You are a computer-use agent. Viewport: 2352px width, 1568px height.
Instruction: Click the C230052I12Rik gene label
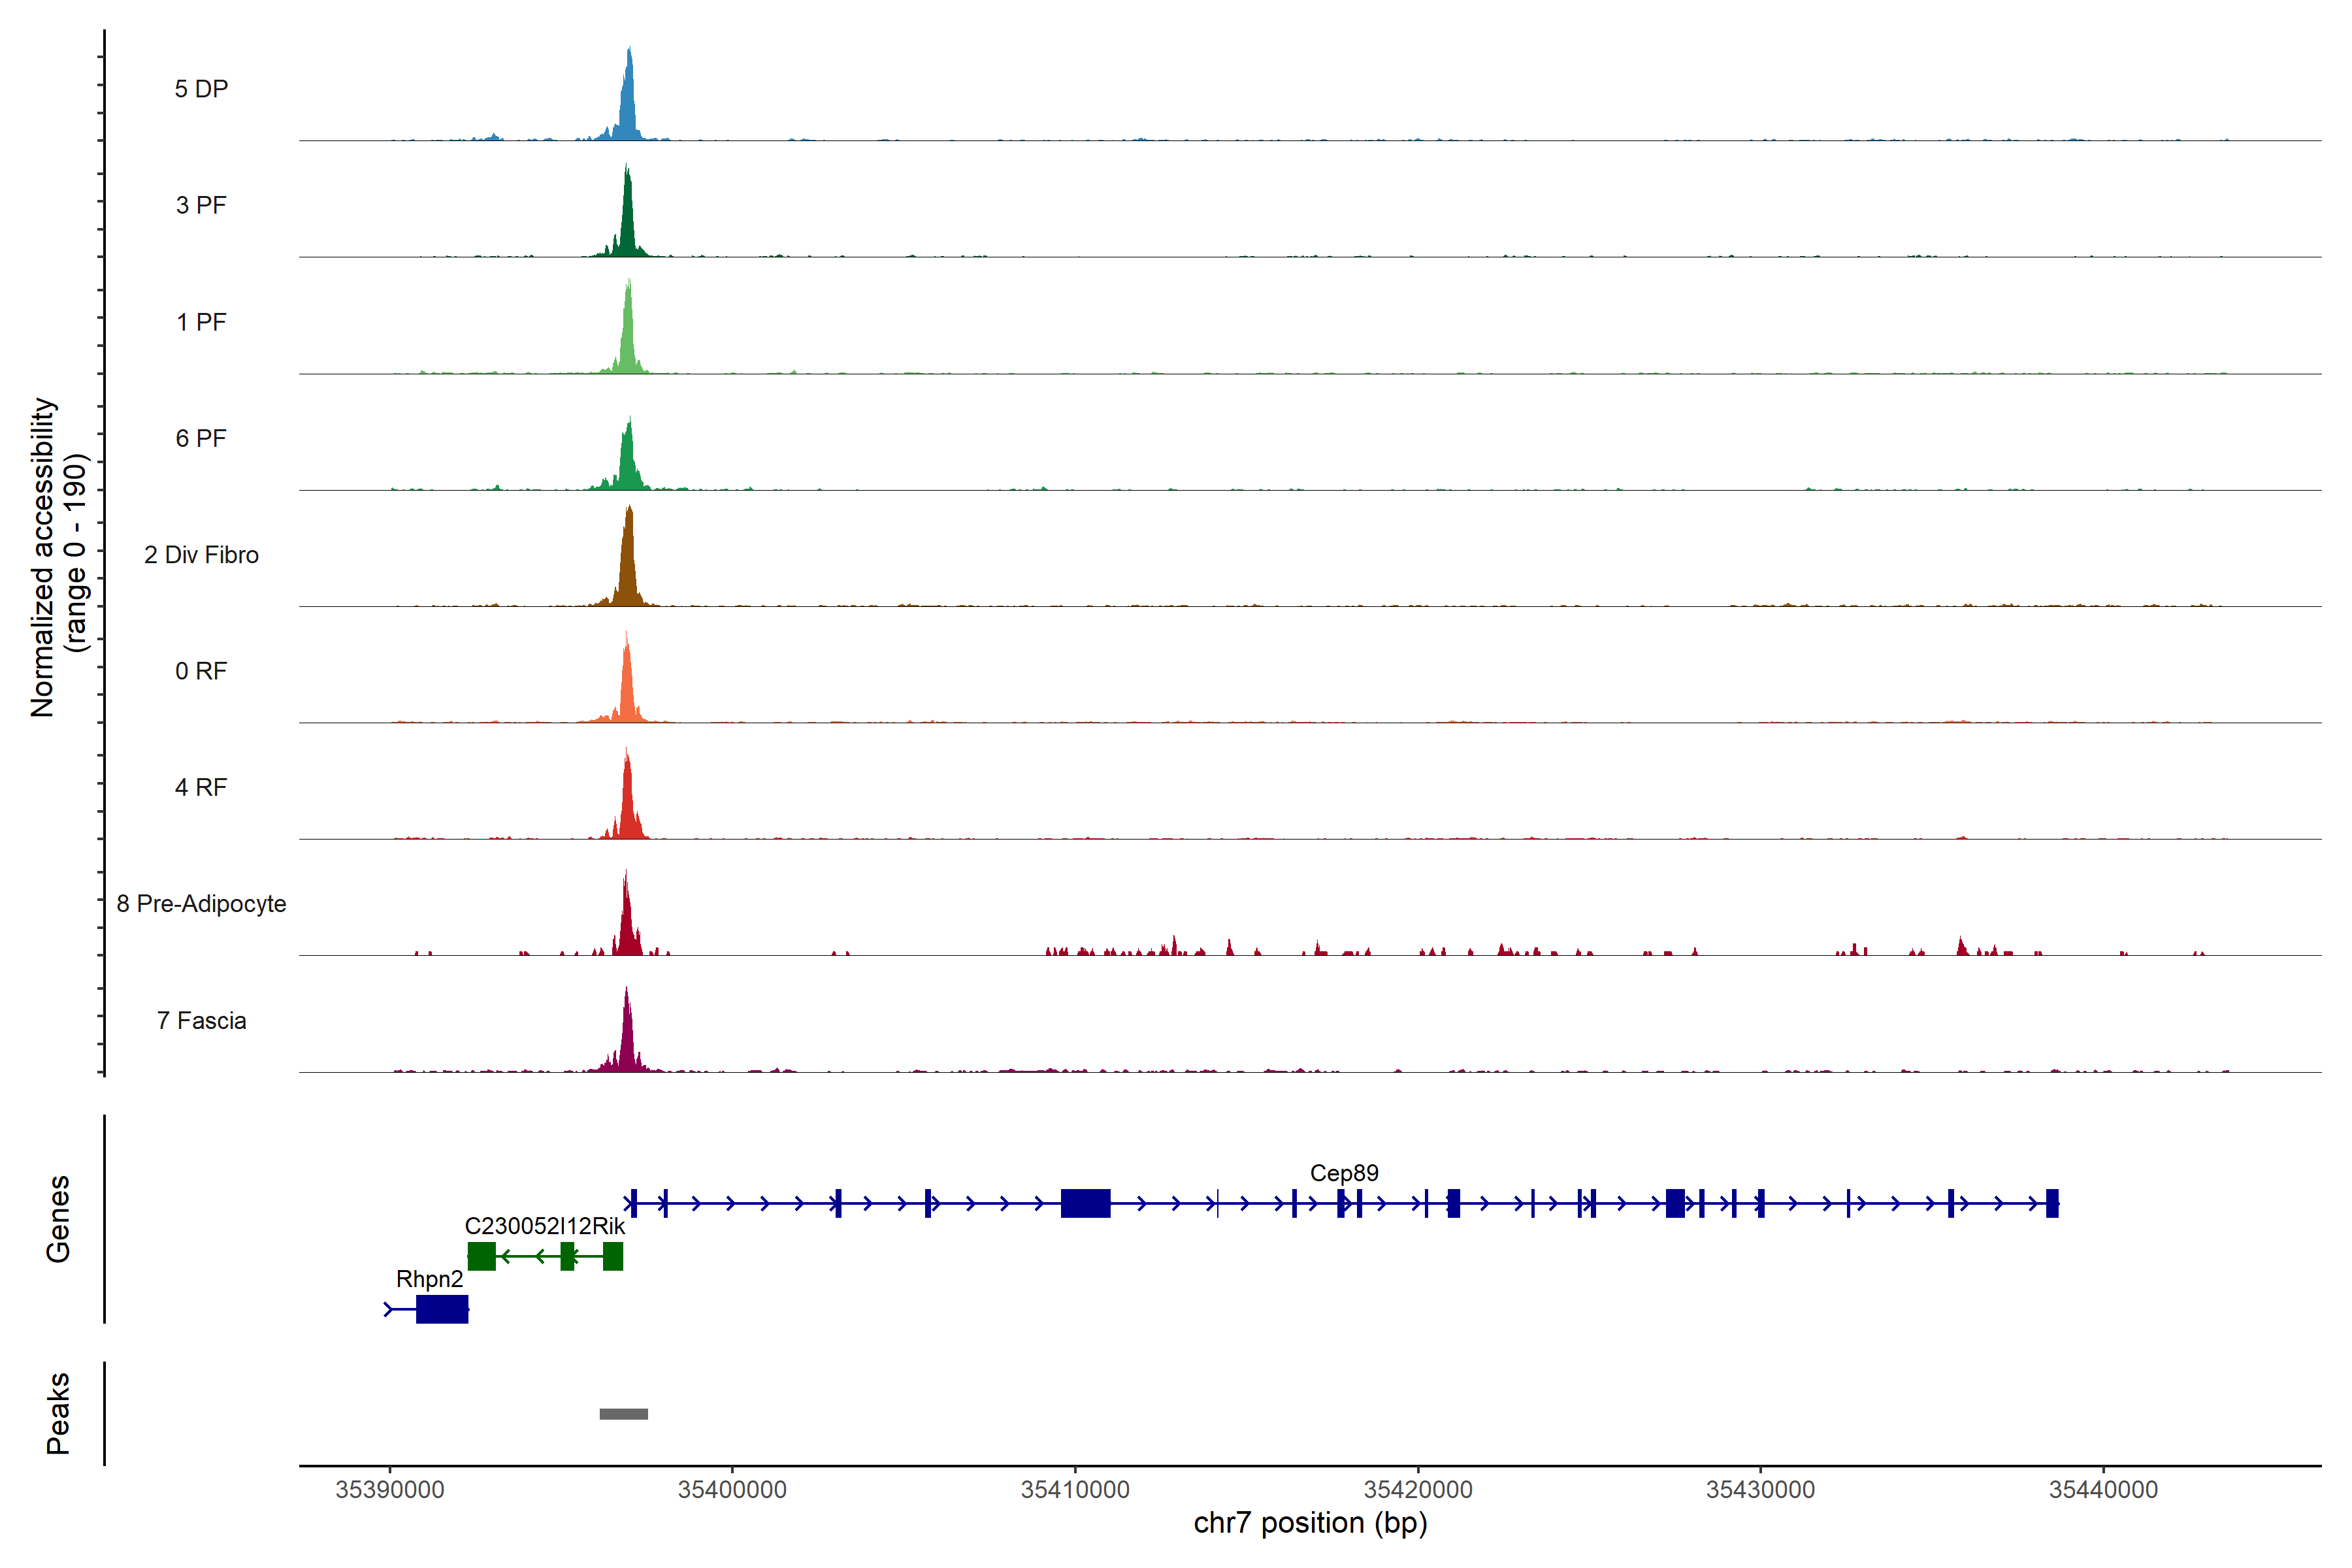(544, 1226)
